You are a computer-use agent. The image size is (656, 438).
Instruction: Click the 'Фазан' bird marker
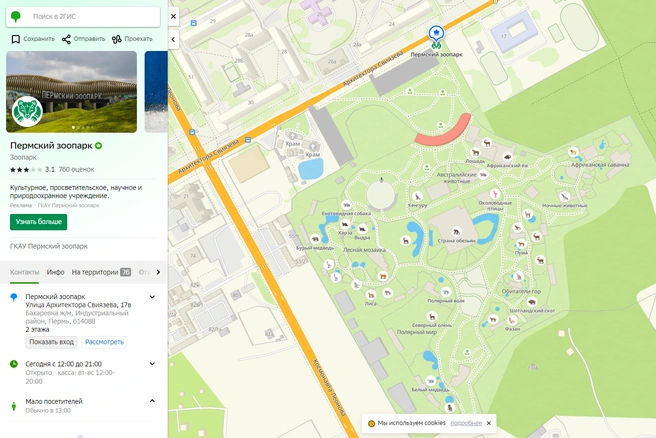point(512,321)
